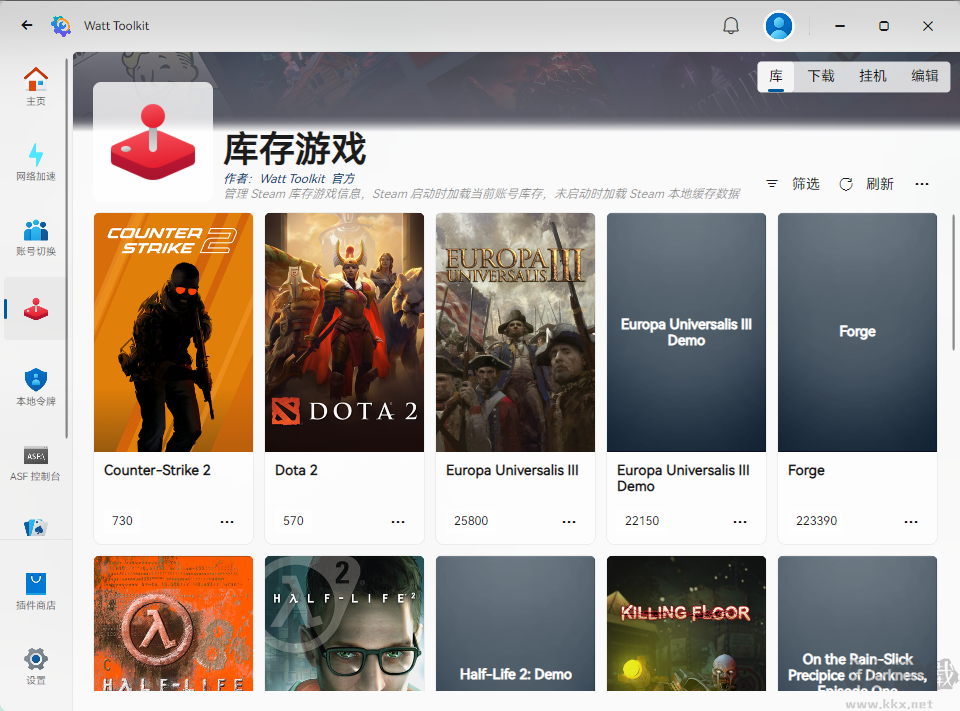Click the sidebar vertical scrollbar
Image resolution: width=960 pixels, height=711 pixels.
(x=66, y=248)
